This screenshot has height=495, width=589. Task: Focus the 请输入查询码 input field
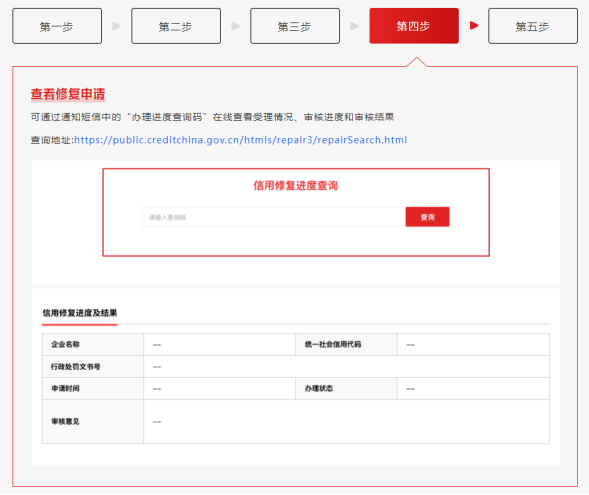tap(274, 217)
